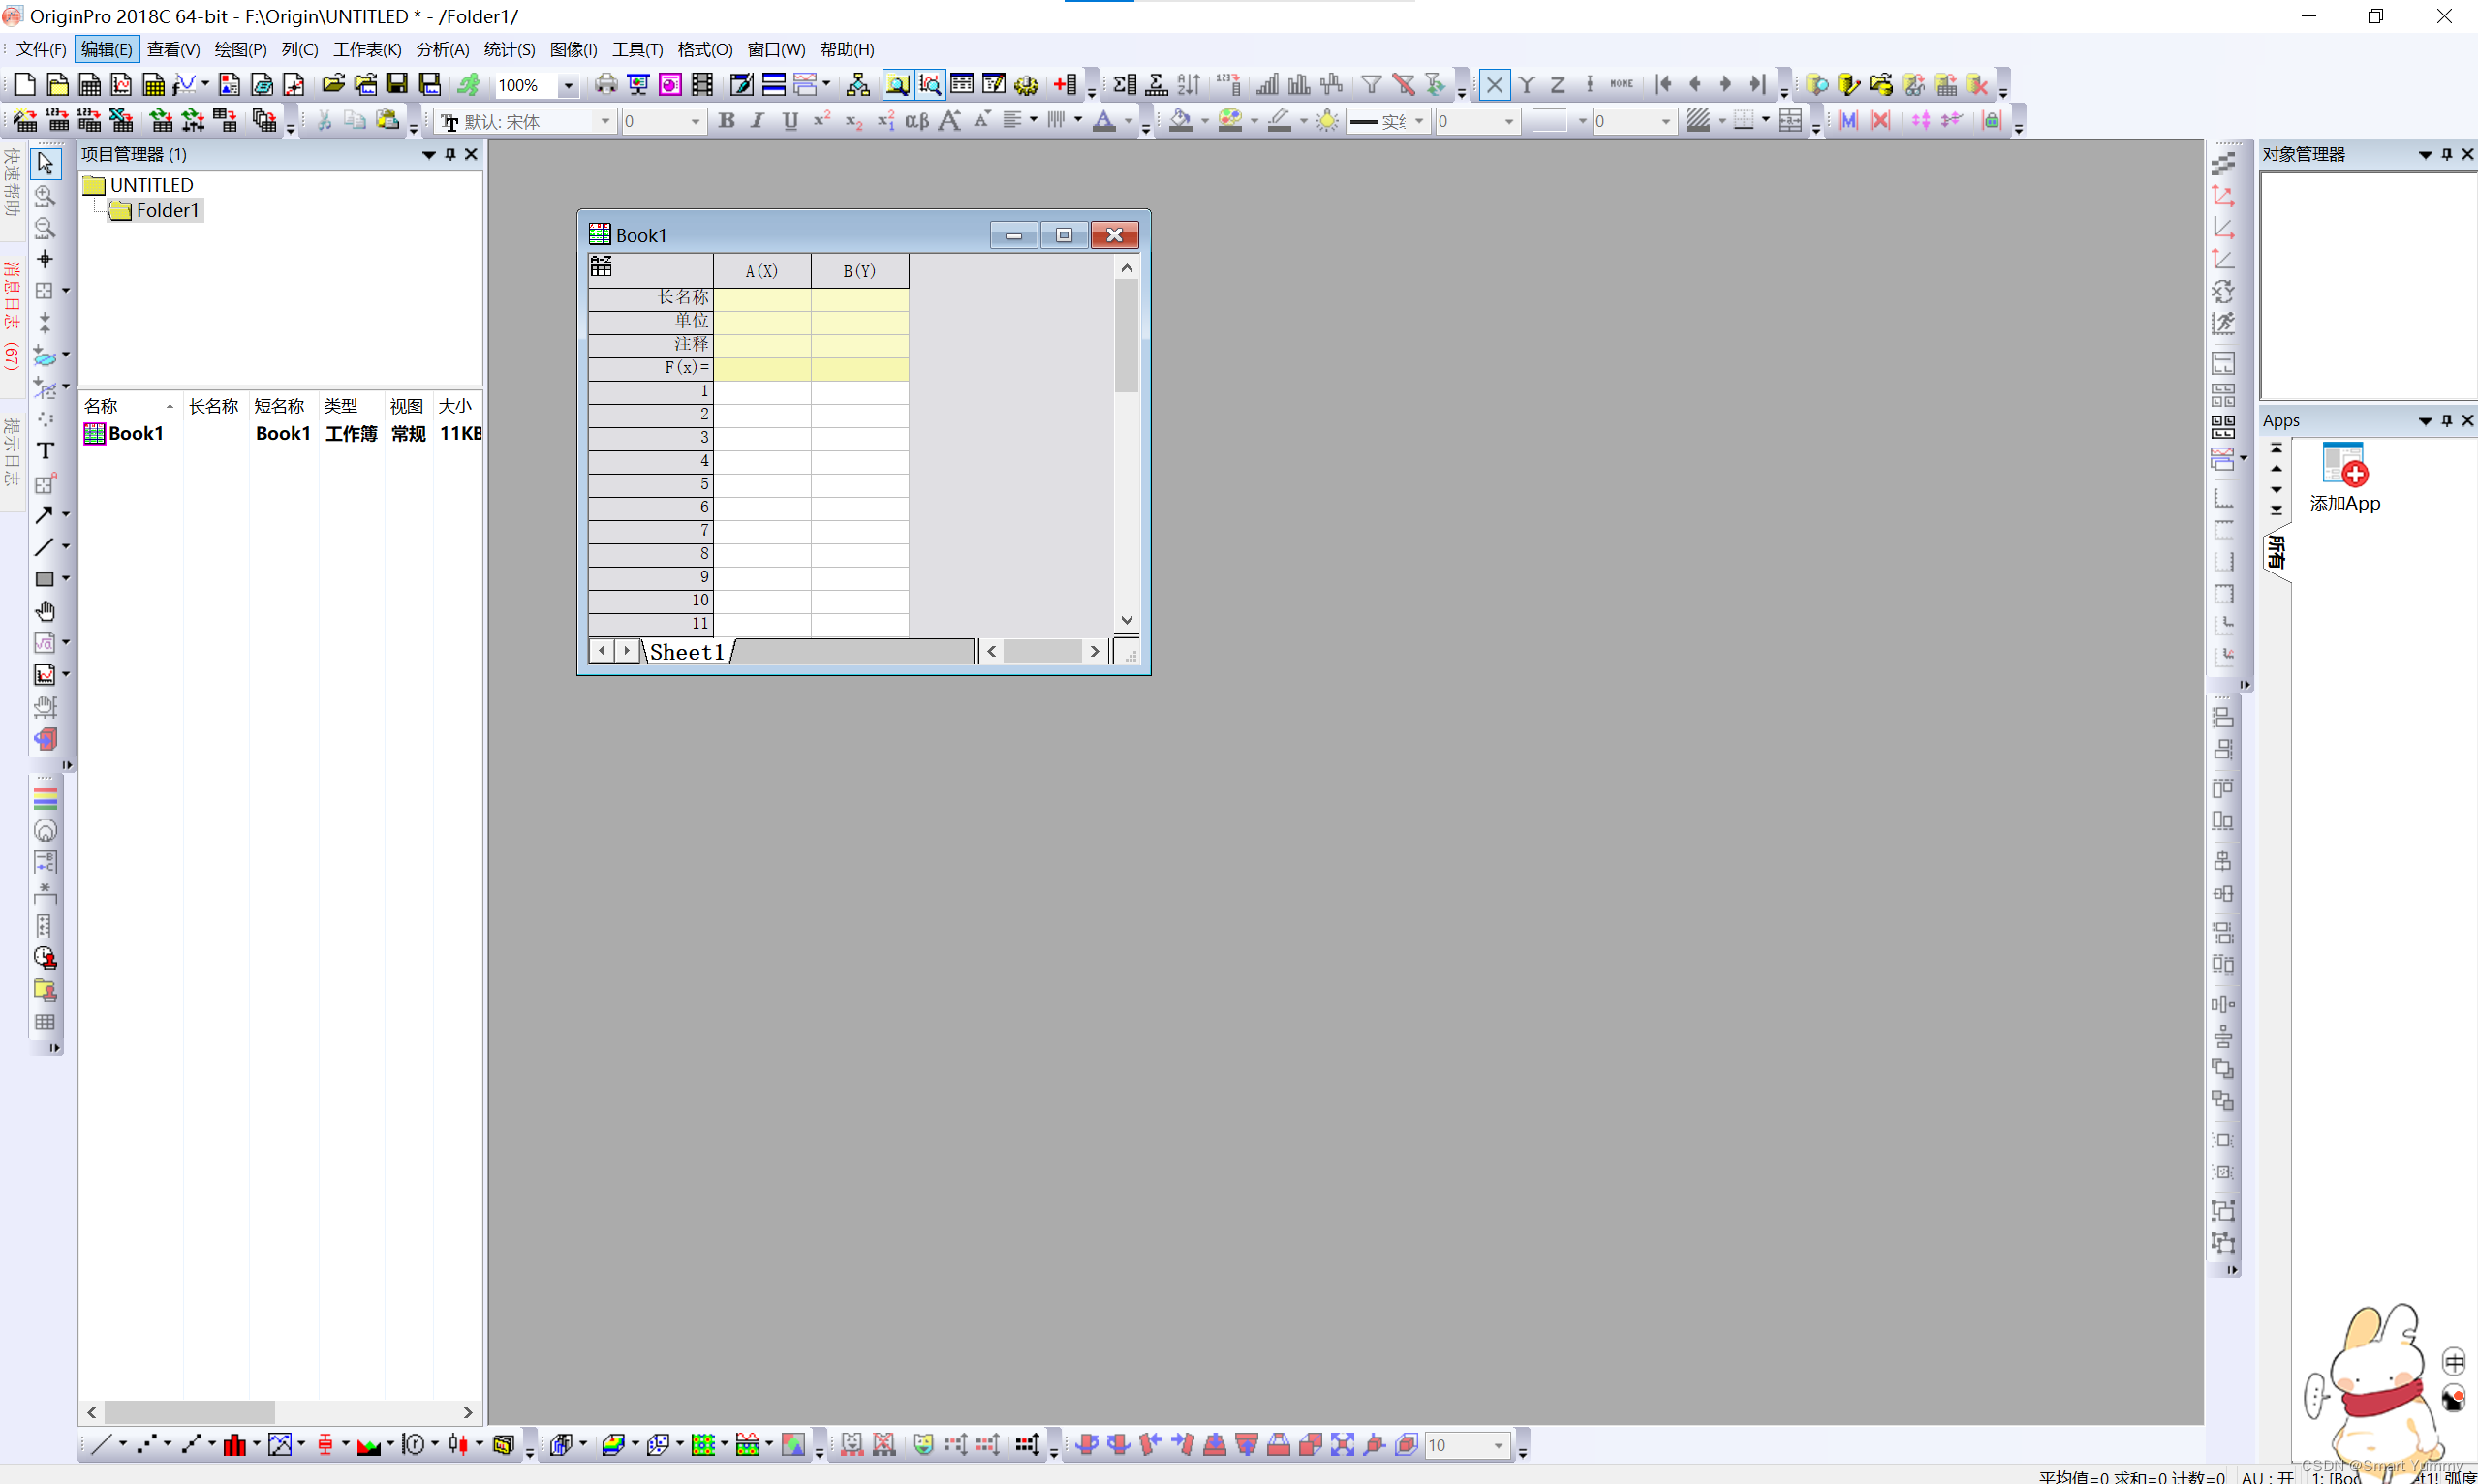Click the Save Project floppy disk icon

(x=397, y=85)
